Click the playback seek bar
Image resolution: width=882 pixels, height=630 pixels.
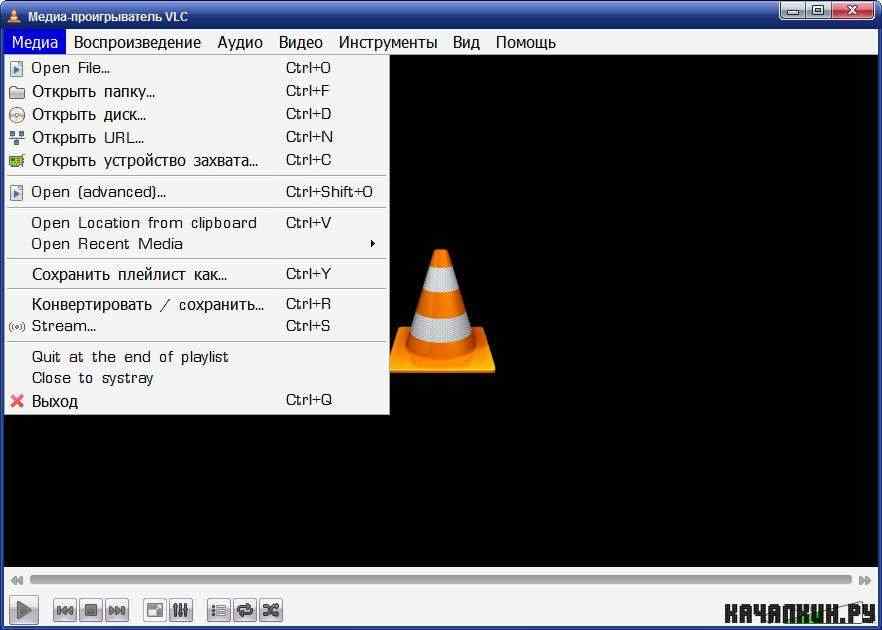tap(440, 580)
